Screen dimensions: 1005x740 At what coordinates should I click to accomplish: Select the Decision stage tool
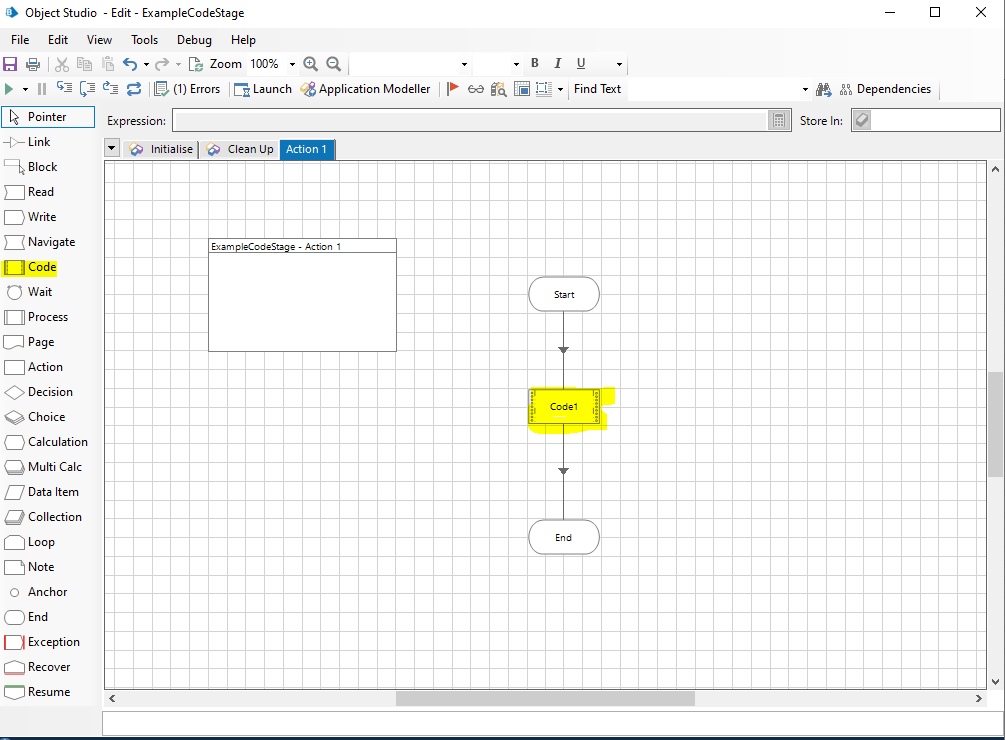[38, 392]
